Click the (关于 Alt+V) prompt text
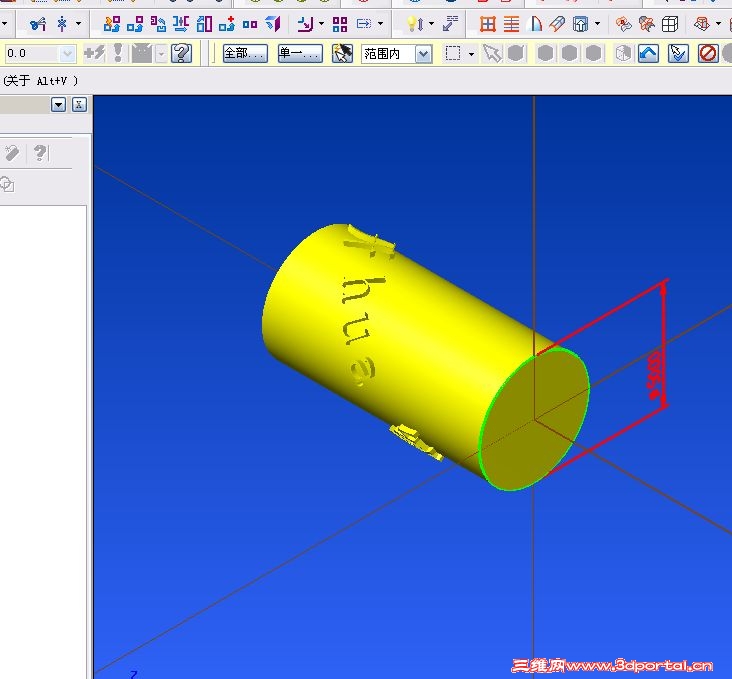The image size is (732, 679). pos(41,81)
